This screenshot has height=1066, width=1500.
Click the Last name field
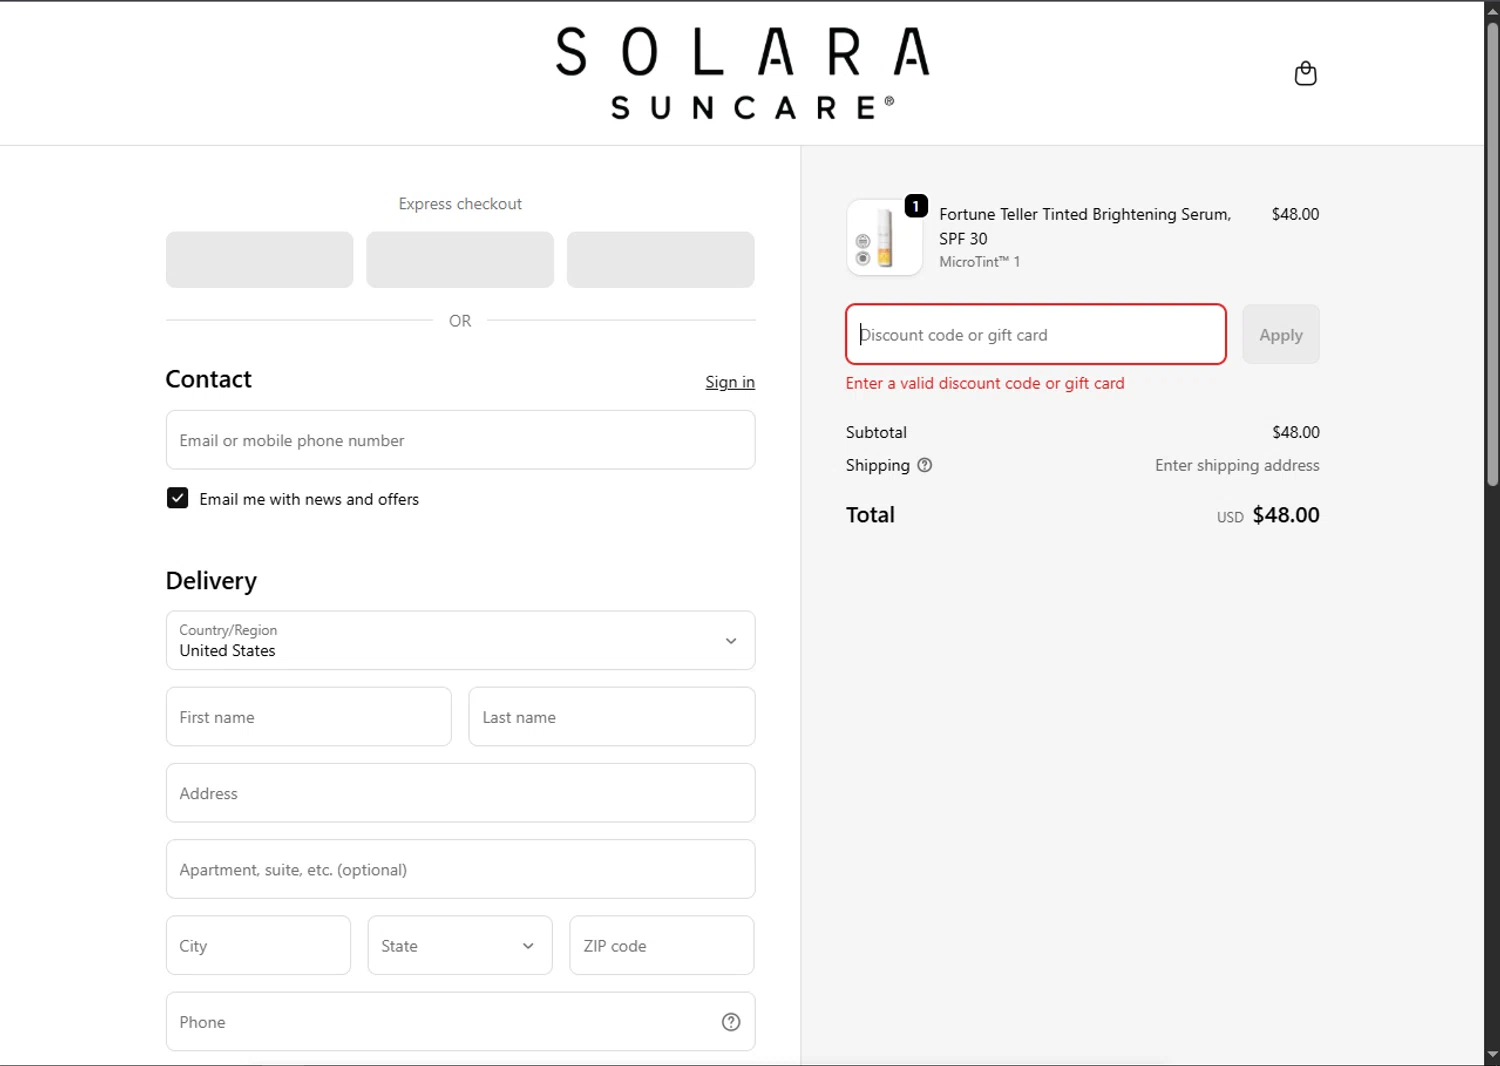tap(612, 716)
